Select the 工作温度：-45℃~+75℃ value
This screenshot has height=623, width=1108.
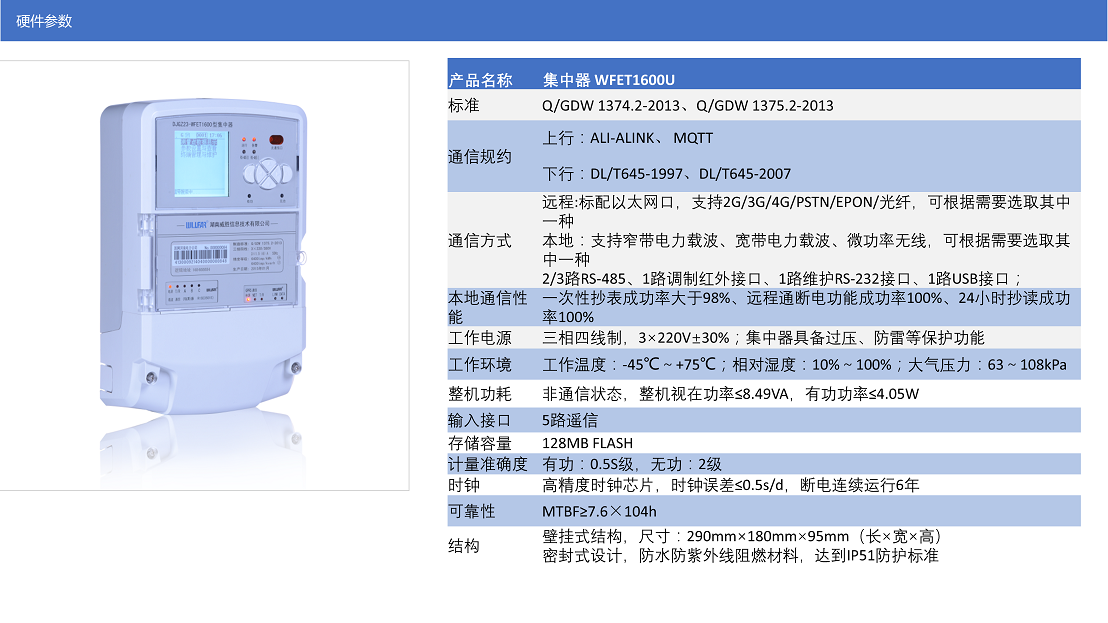point(804,364)
